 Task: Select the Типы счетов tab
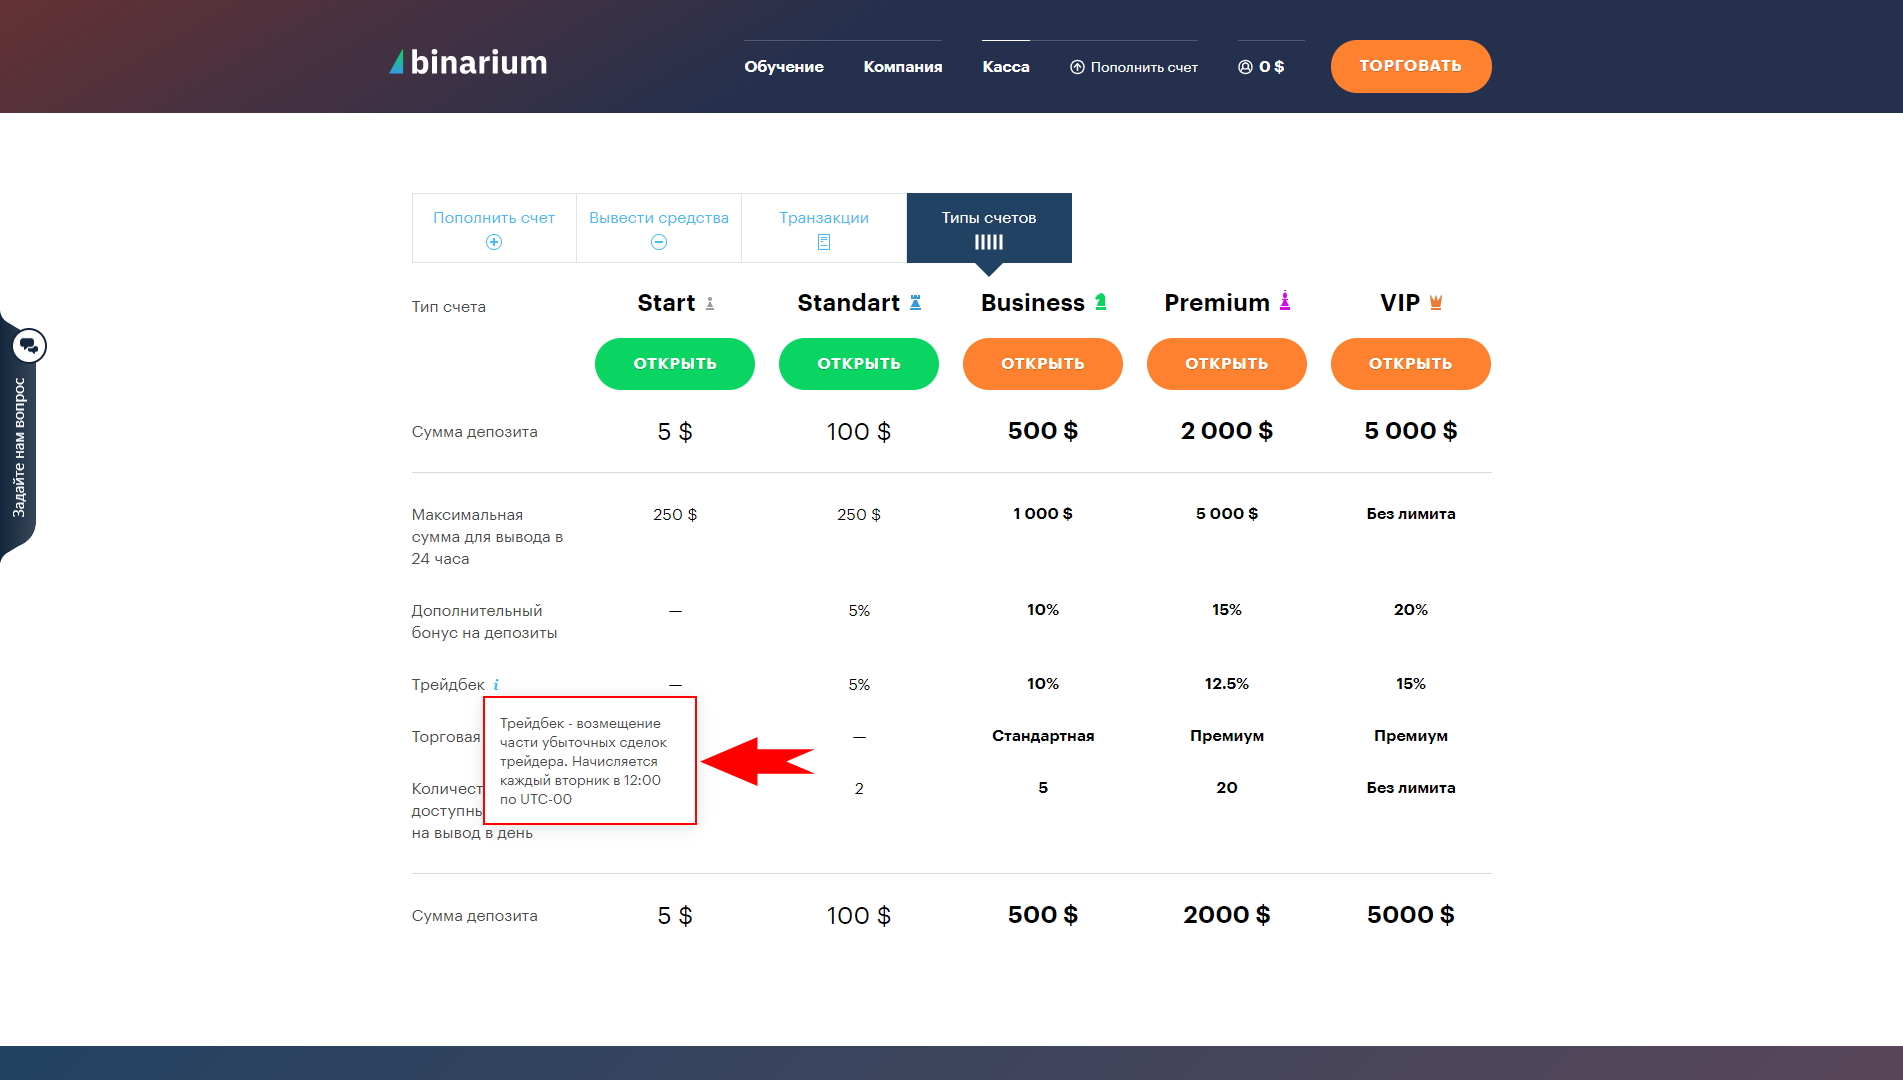988,228
